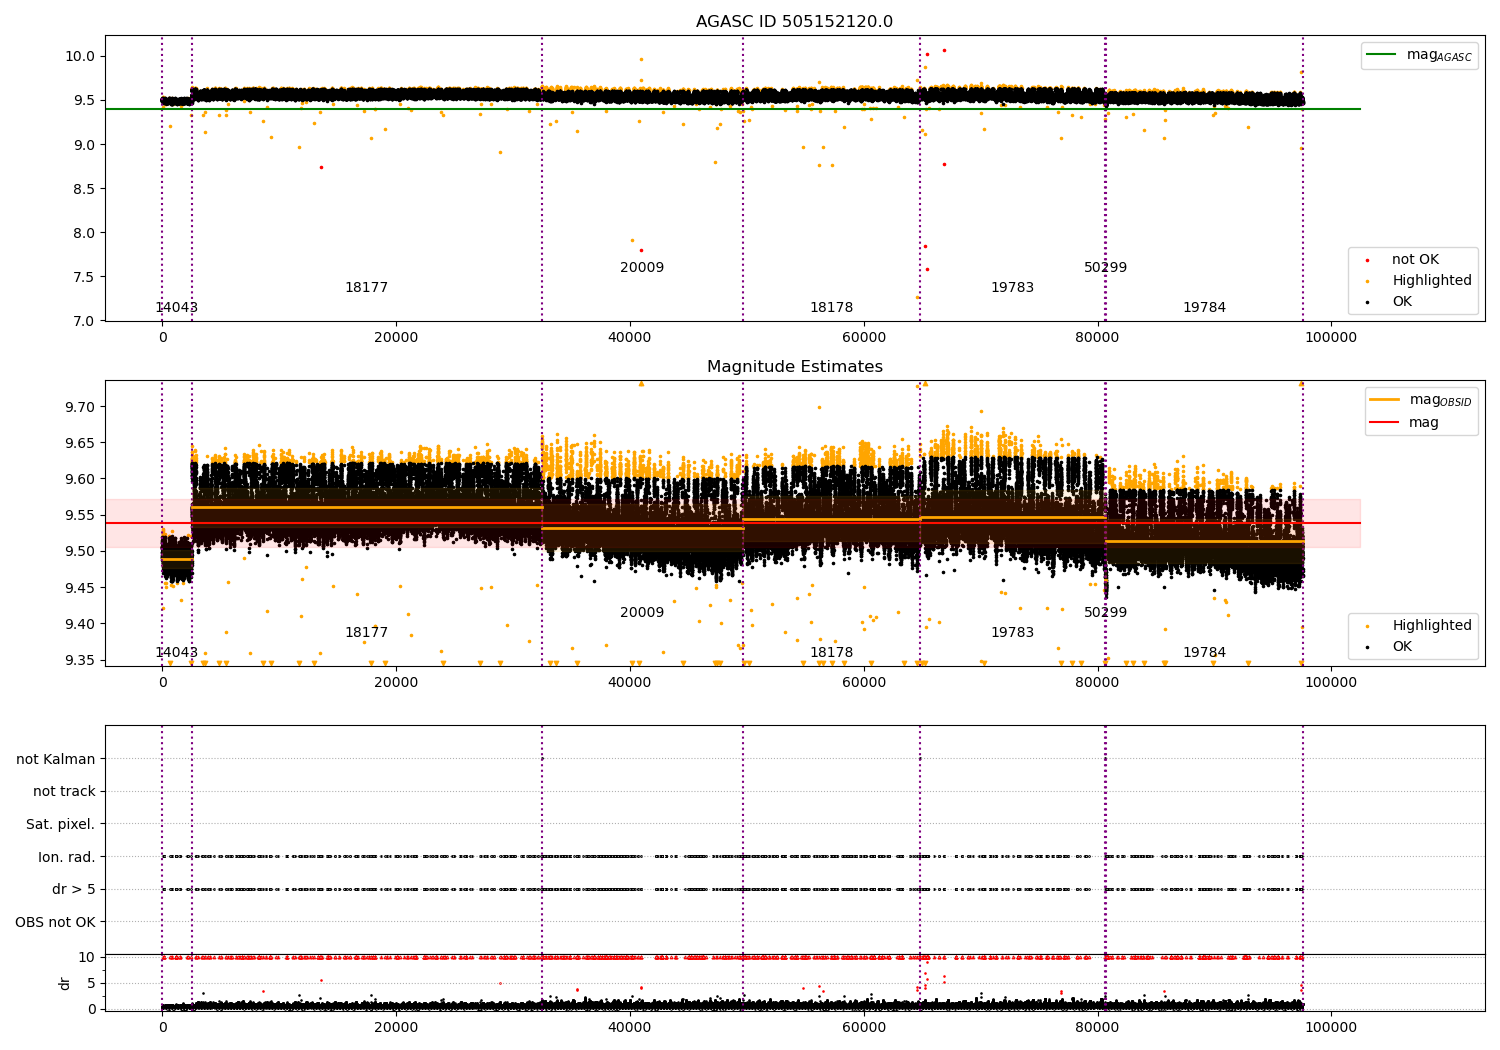Click the "OBS not OK" axis label
Screen dimensions: 1500x1050
click(x=55, y=922)
